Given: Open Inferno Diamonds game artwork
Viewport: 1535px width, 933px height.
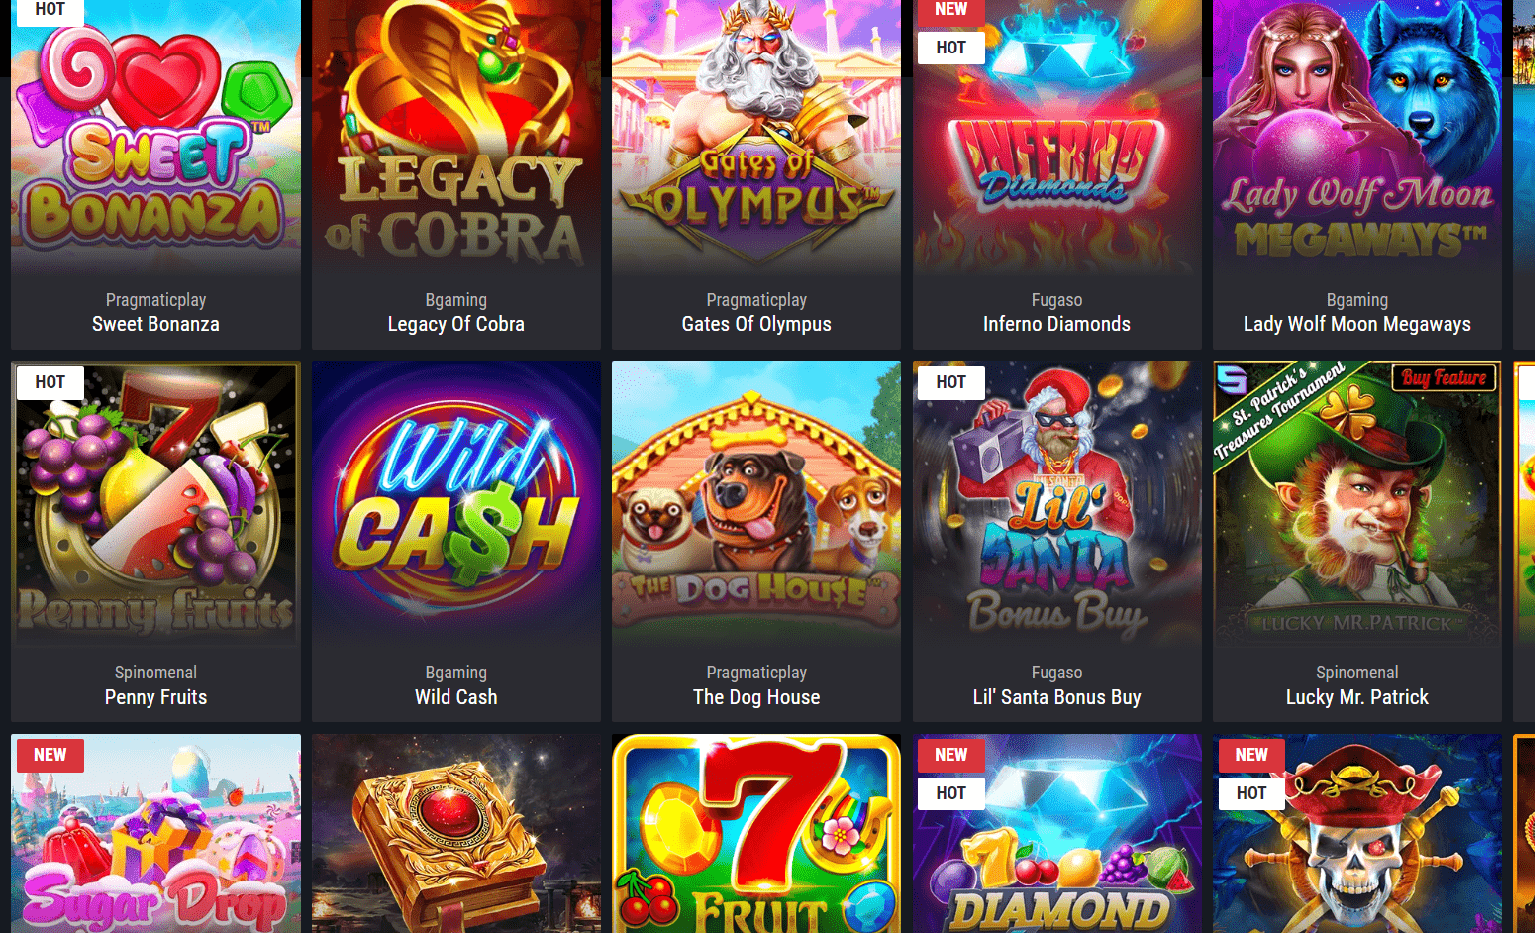Looking at the screenshot, I should pos(1057,138).
